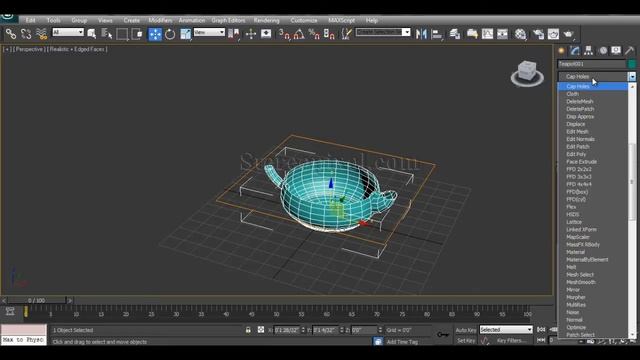Click the Render Production teapot icon
Viewport: 640px width, 360px height.
click(x=569, y=34)
